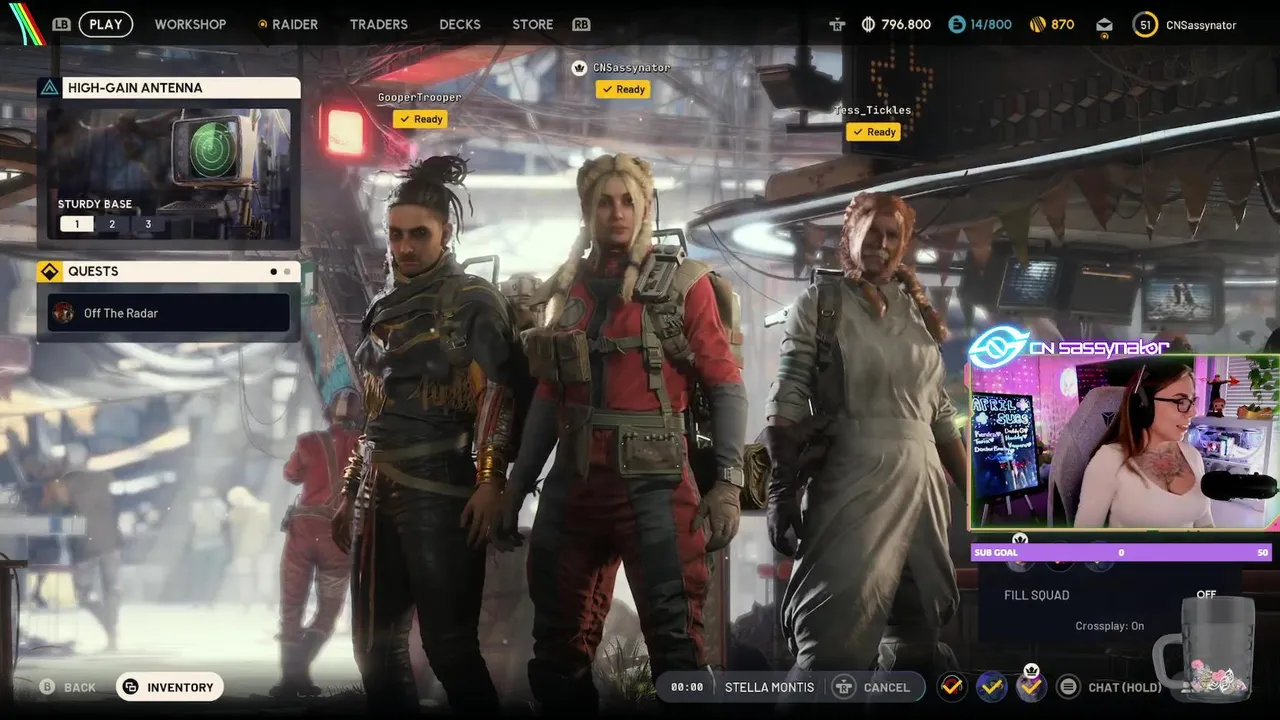Open the PLAY tab
Image resolution: width=1280 pixels, height=720 pixels.
coord(106,24)
